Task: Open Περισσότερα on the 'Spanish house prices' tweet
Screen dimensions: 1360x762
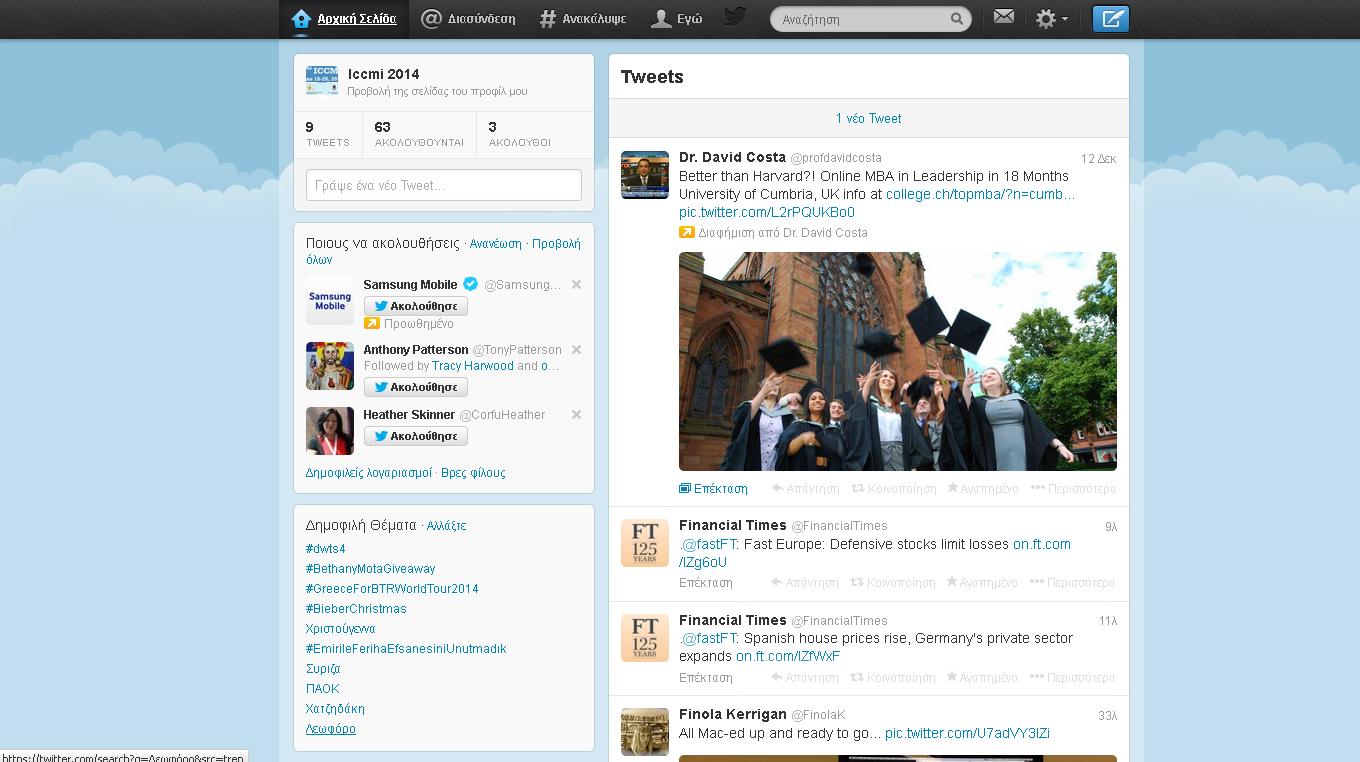Action: pyautogui.click(x=1073, y=678)
